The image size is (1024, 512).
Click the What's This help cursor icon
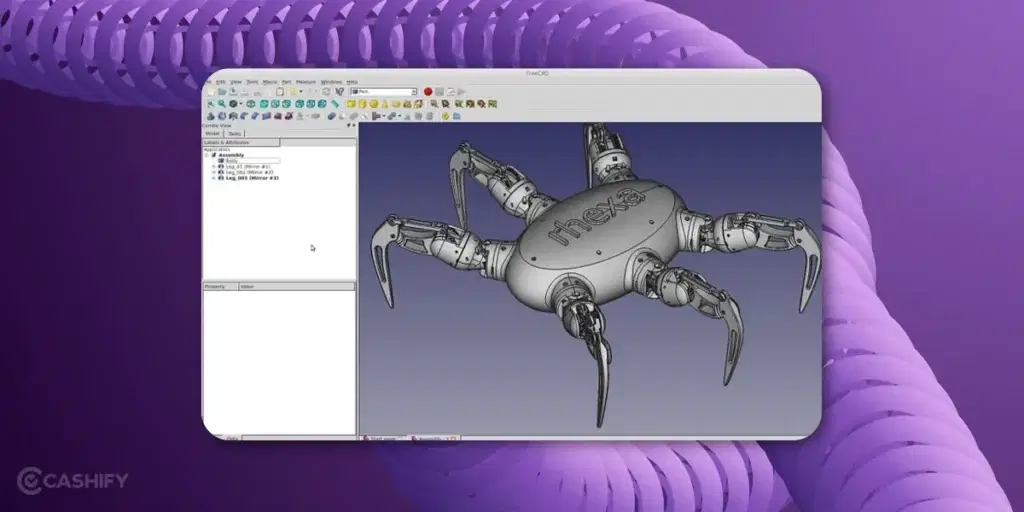pos(340,91)
